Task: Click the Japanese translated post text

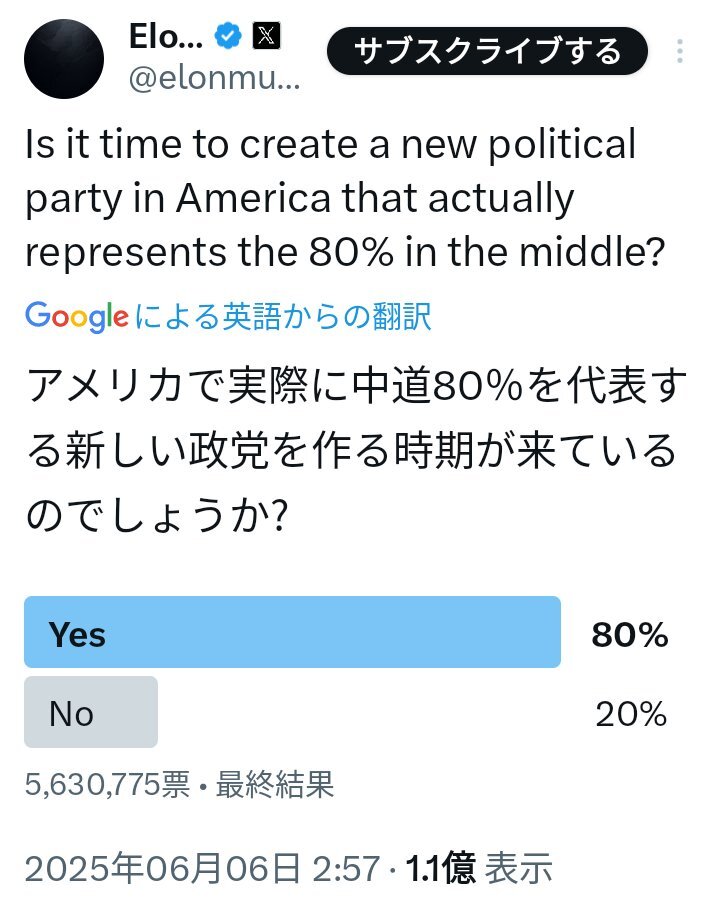Action: coord(356,450)
